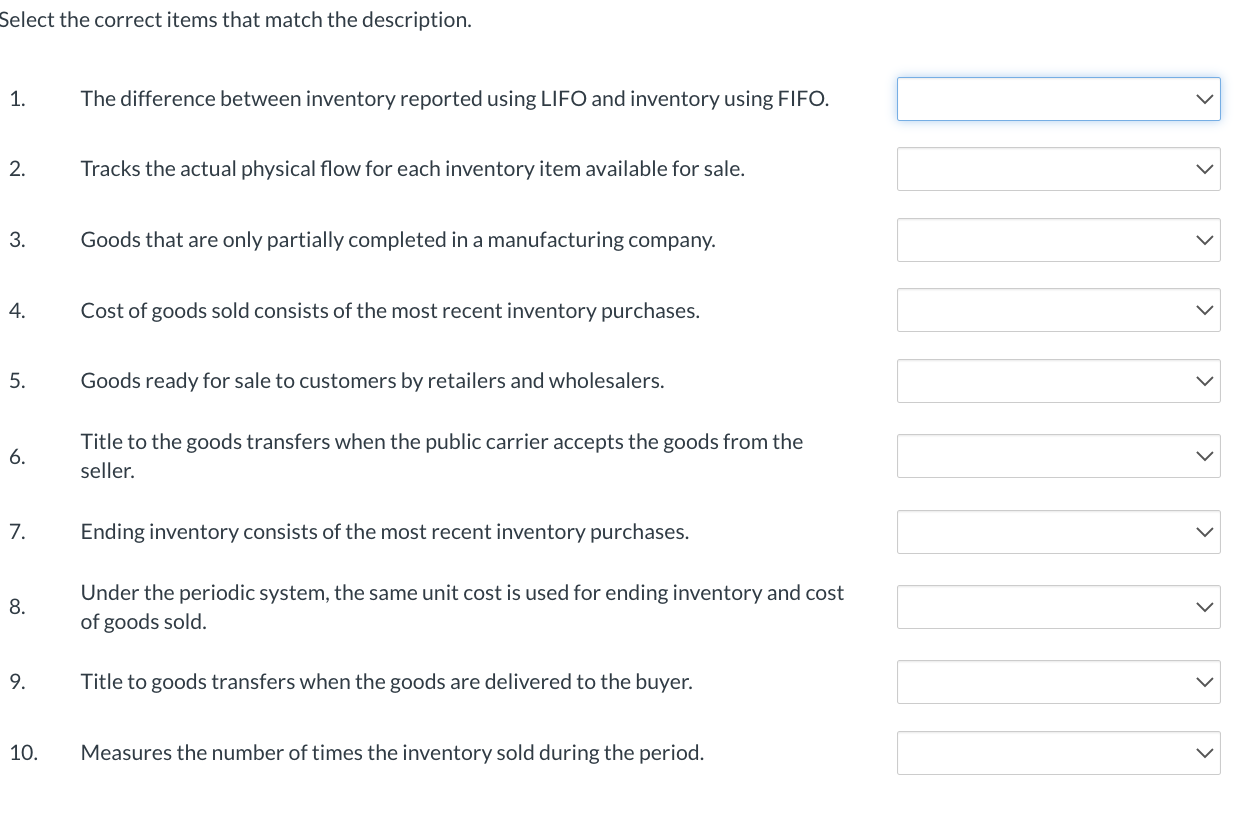This screenshot has height=818, width=1242.
Task: Click the chevron icon beside question 7's answer box
Action: pyautogui.click(x=1204, y=531)
